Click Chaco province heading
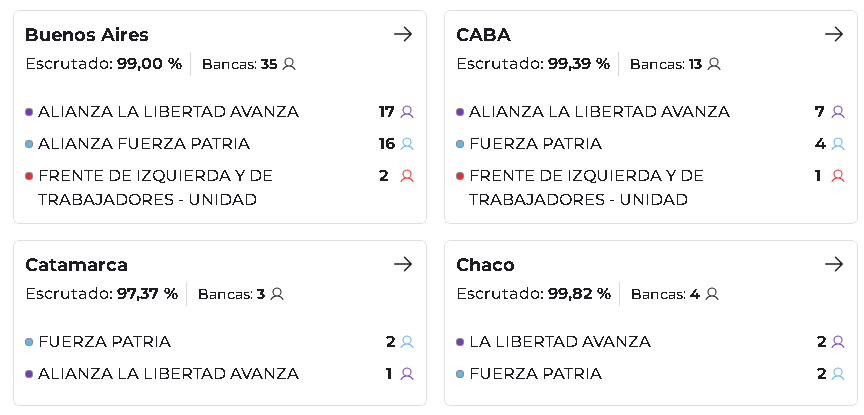Image resolution: width=864 pixels, height=415 pixels. tap(485, 265)
